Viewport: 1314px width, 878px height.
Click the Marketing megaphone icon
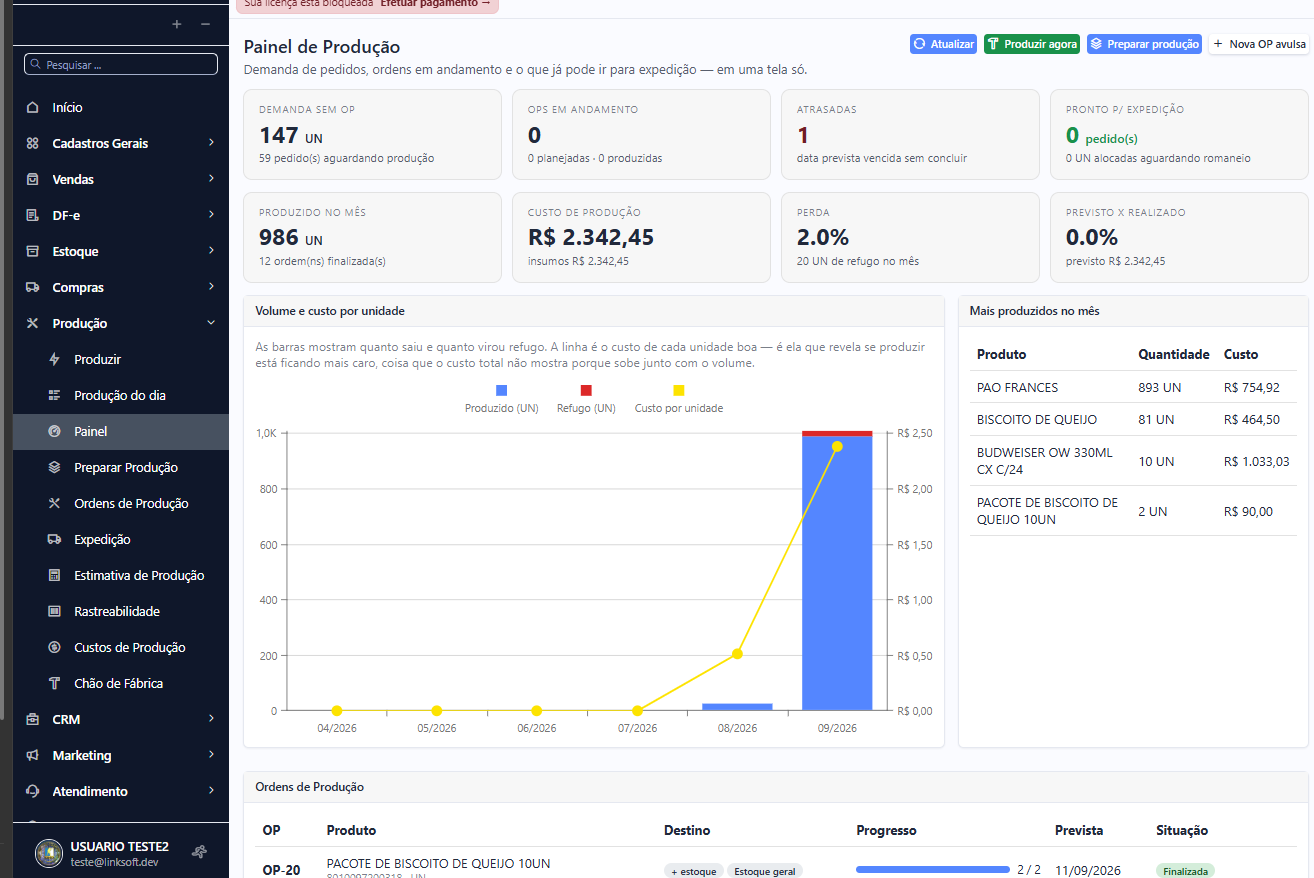33,755
